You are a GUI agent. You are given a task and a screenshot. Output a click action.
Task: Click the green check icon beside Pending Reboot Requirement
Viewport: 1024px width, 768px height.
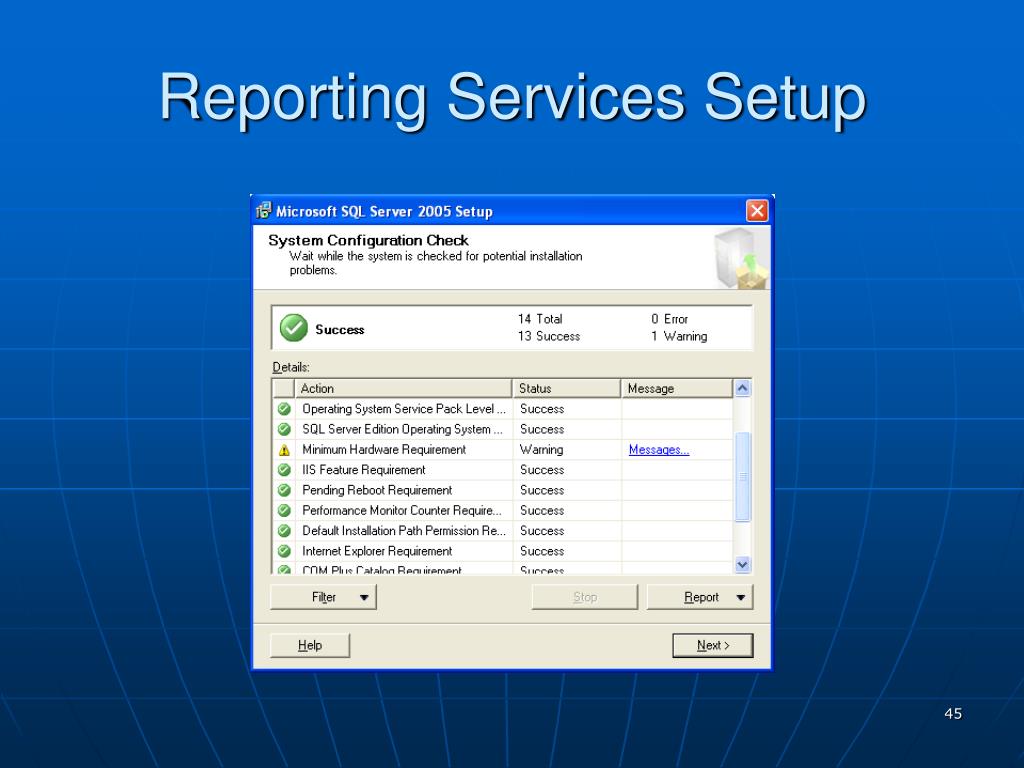(284, 490)
